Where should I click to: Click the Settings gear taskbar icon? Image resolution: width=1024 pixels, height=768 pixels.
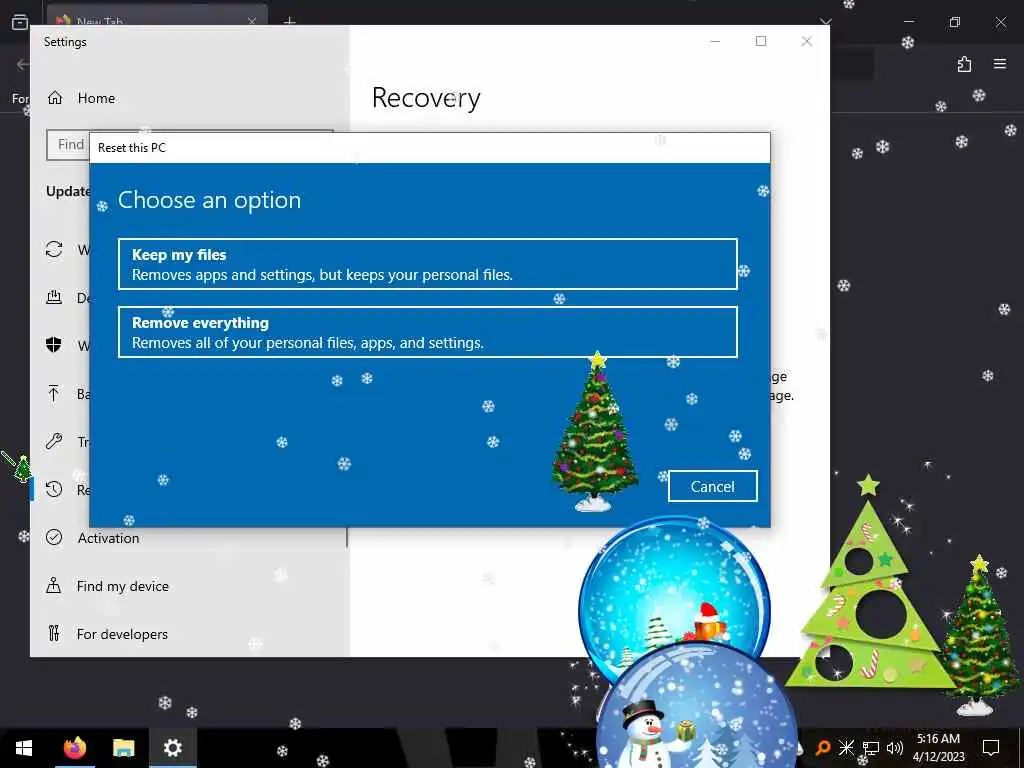tap(172, 748)
